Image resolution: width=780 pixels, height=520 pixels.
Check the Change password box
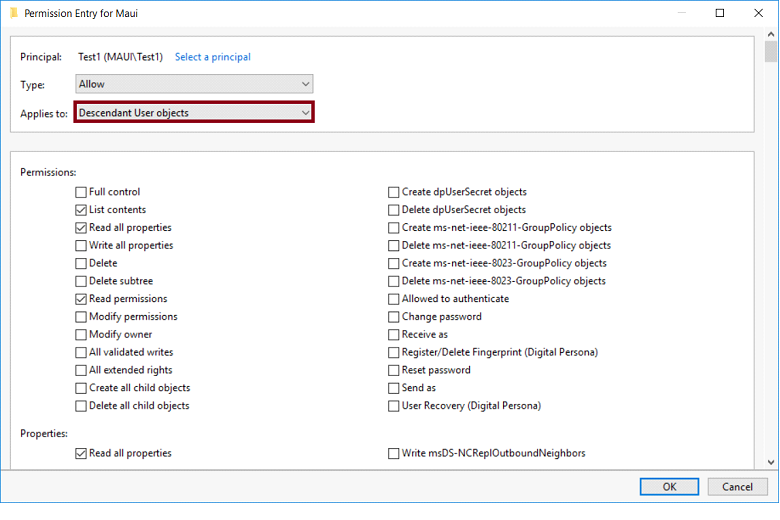pos(394,317)
